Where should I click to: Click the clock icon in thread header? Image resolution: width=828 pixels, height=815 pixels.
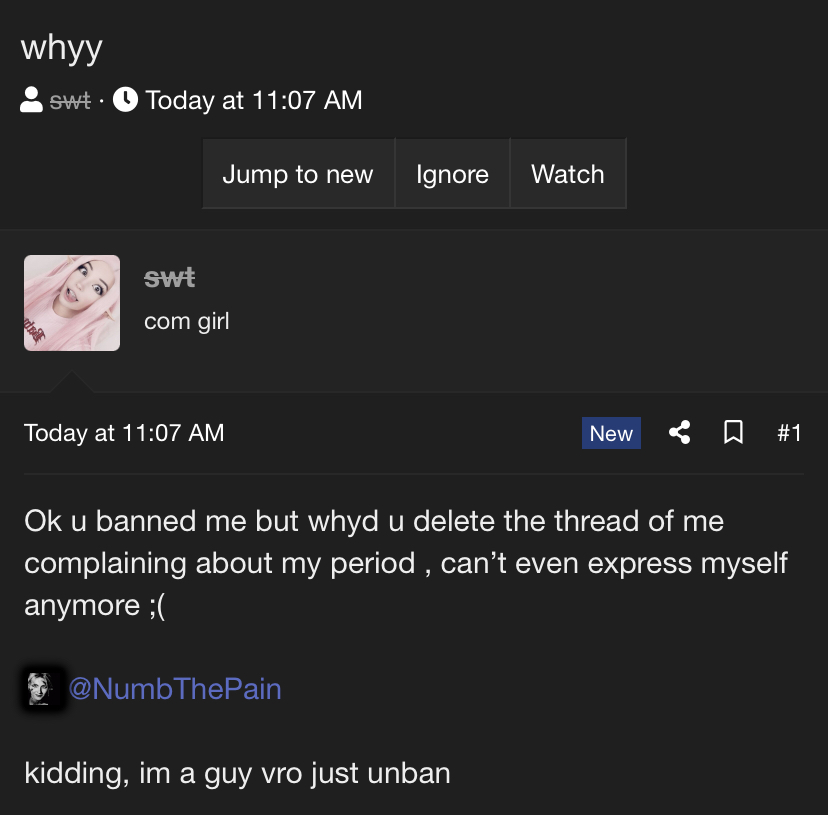[125, 99]
